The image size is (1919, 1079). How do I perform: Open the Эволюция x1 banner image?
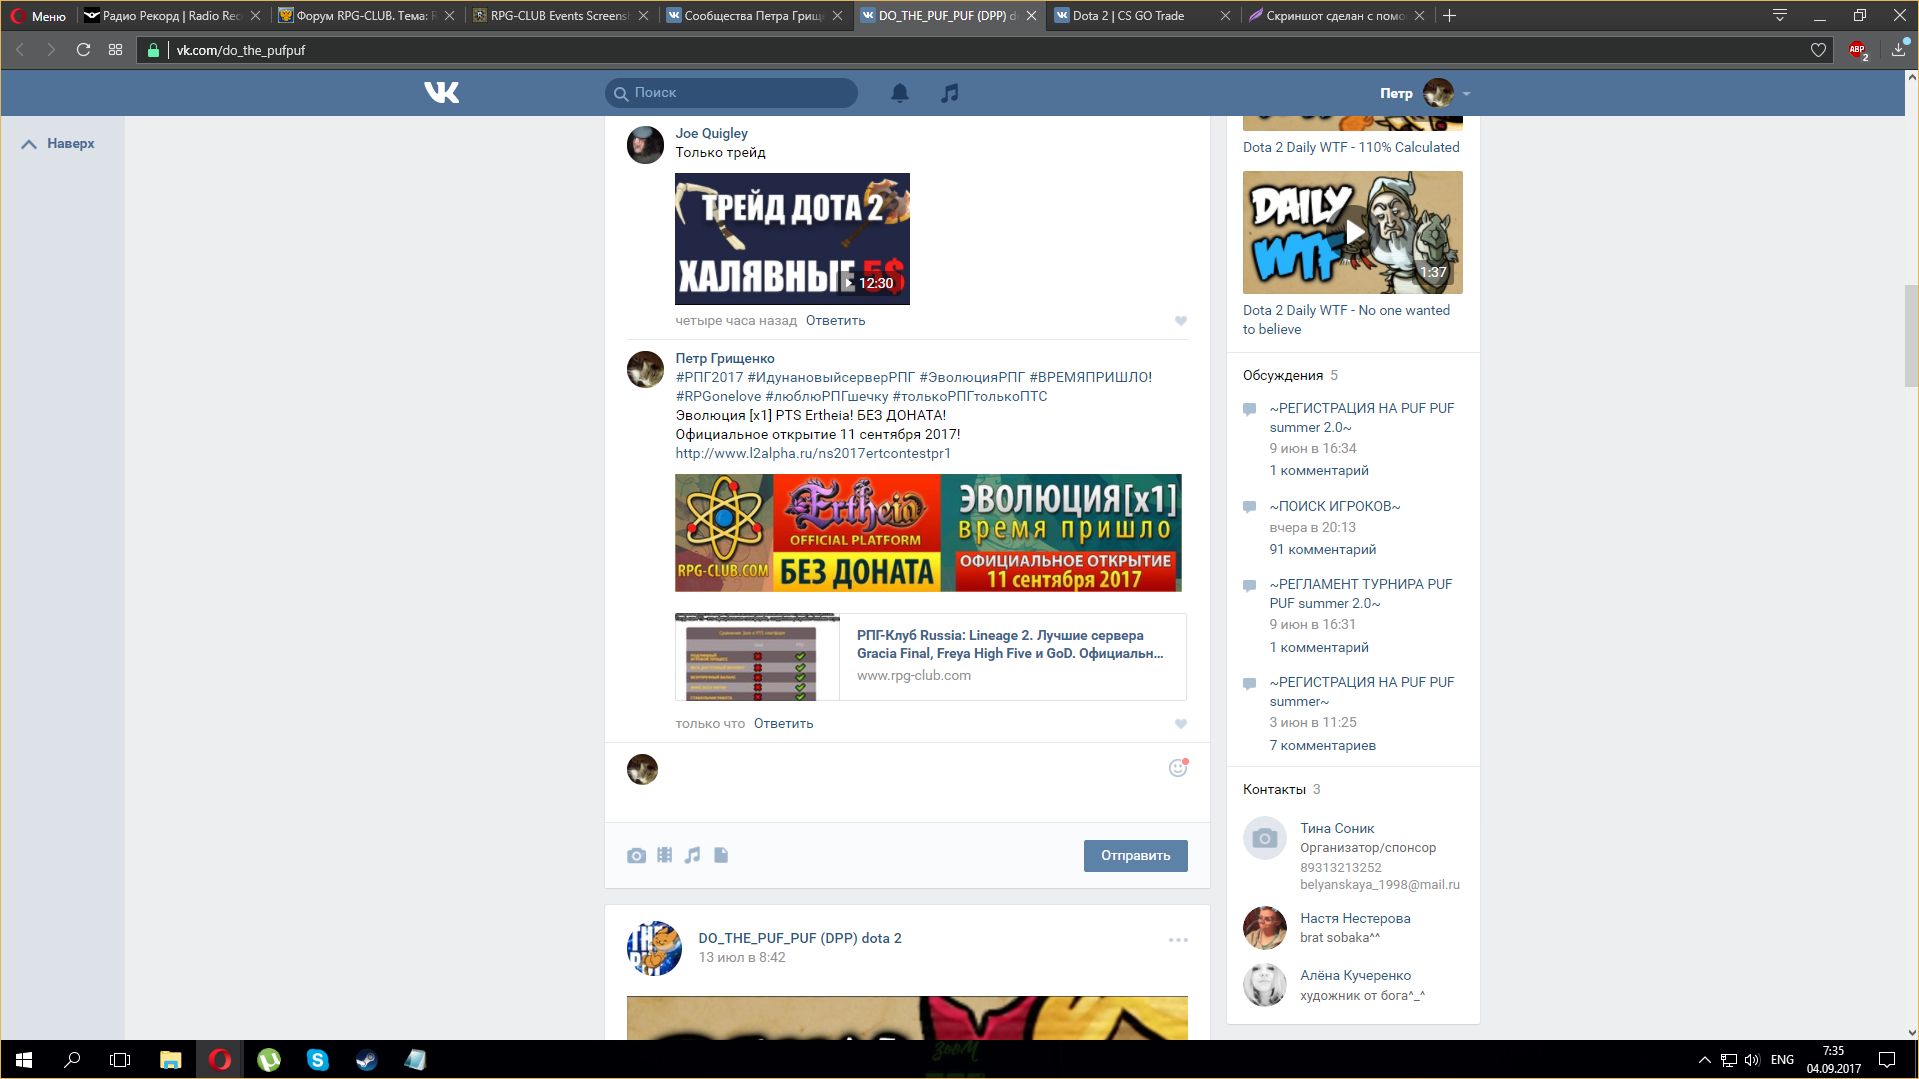pos(928,533)
